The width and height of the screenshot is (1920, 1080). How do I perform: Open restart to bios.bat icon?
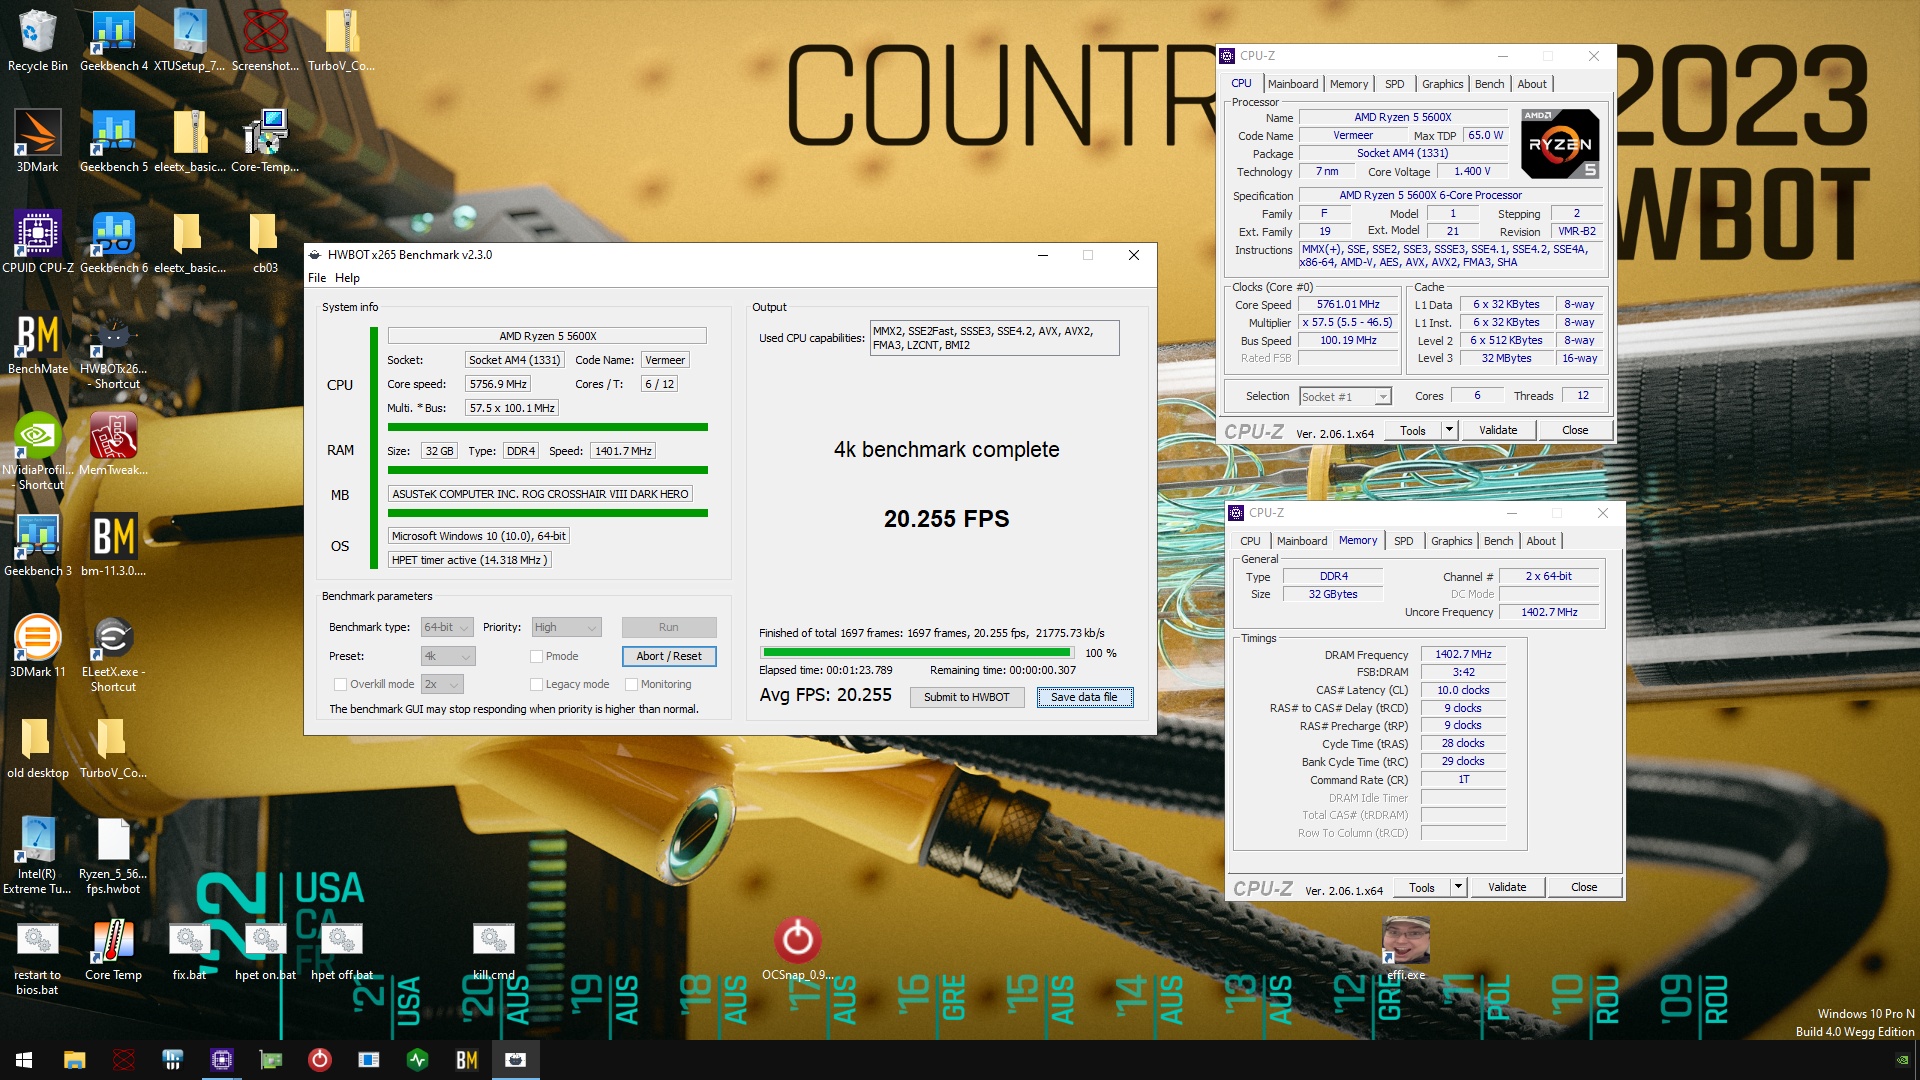[37, 957]
